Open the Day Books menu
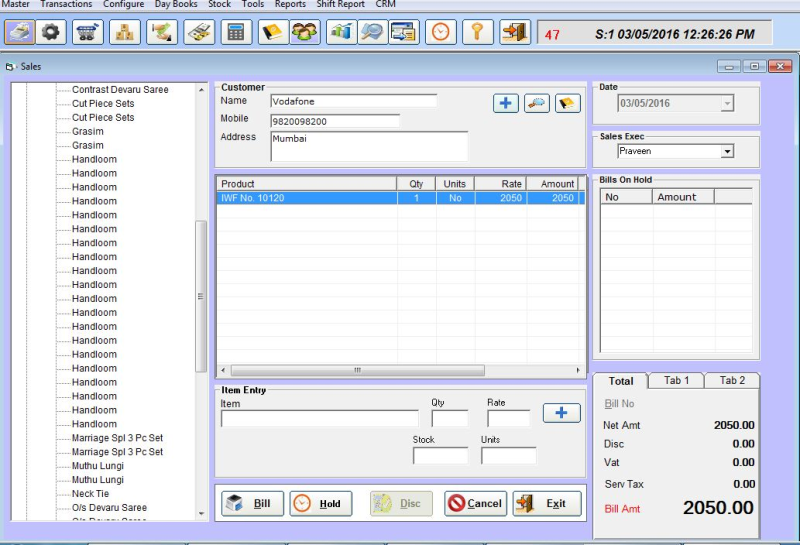The height and width of the screenshot is (545, 800). coord(176,4)
